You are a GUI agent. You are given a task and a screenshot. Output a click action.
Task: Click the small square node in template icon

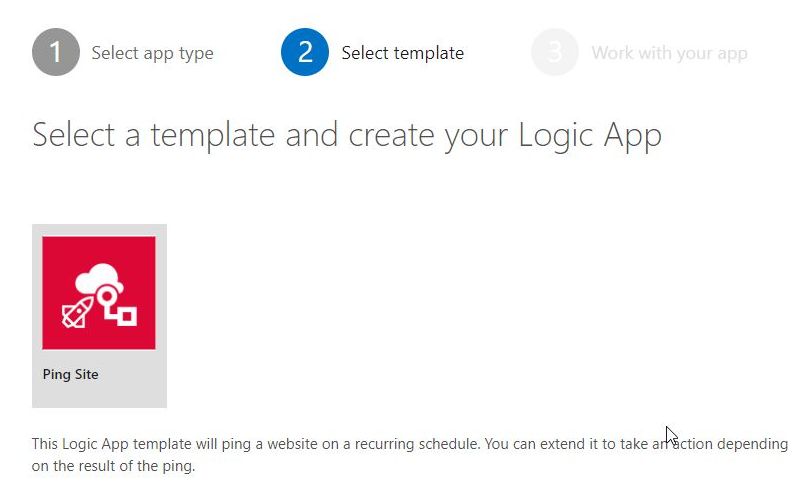[127, 317]
